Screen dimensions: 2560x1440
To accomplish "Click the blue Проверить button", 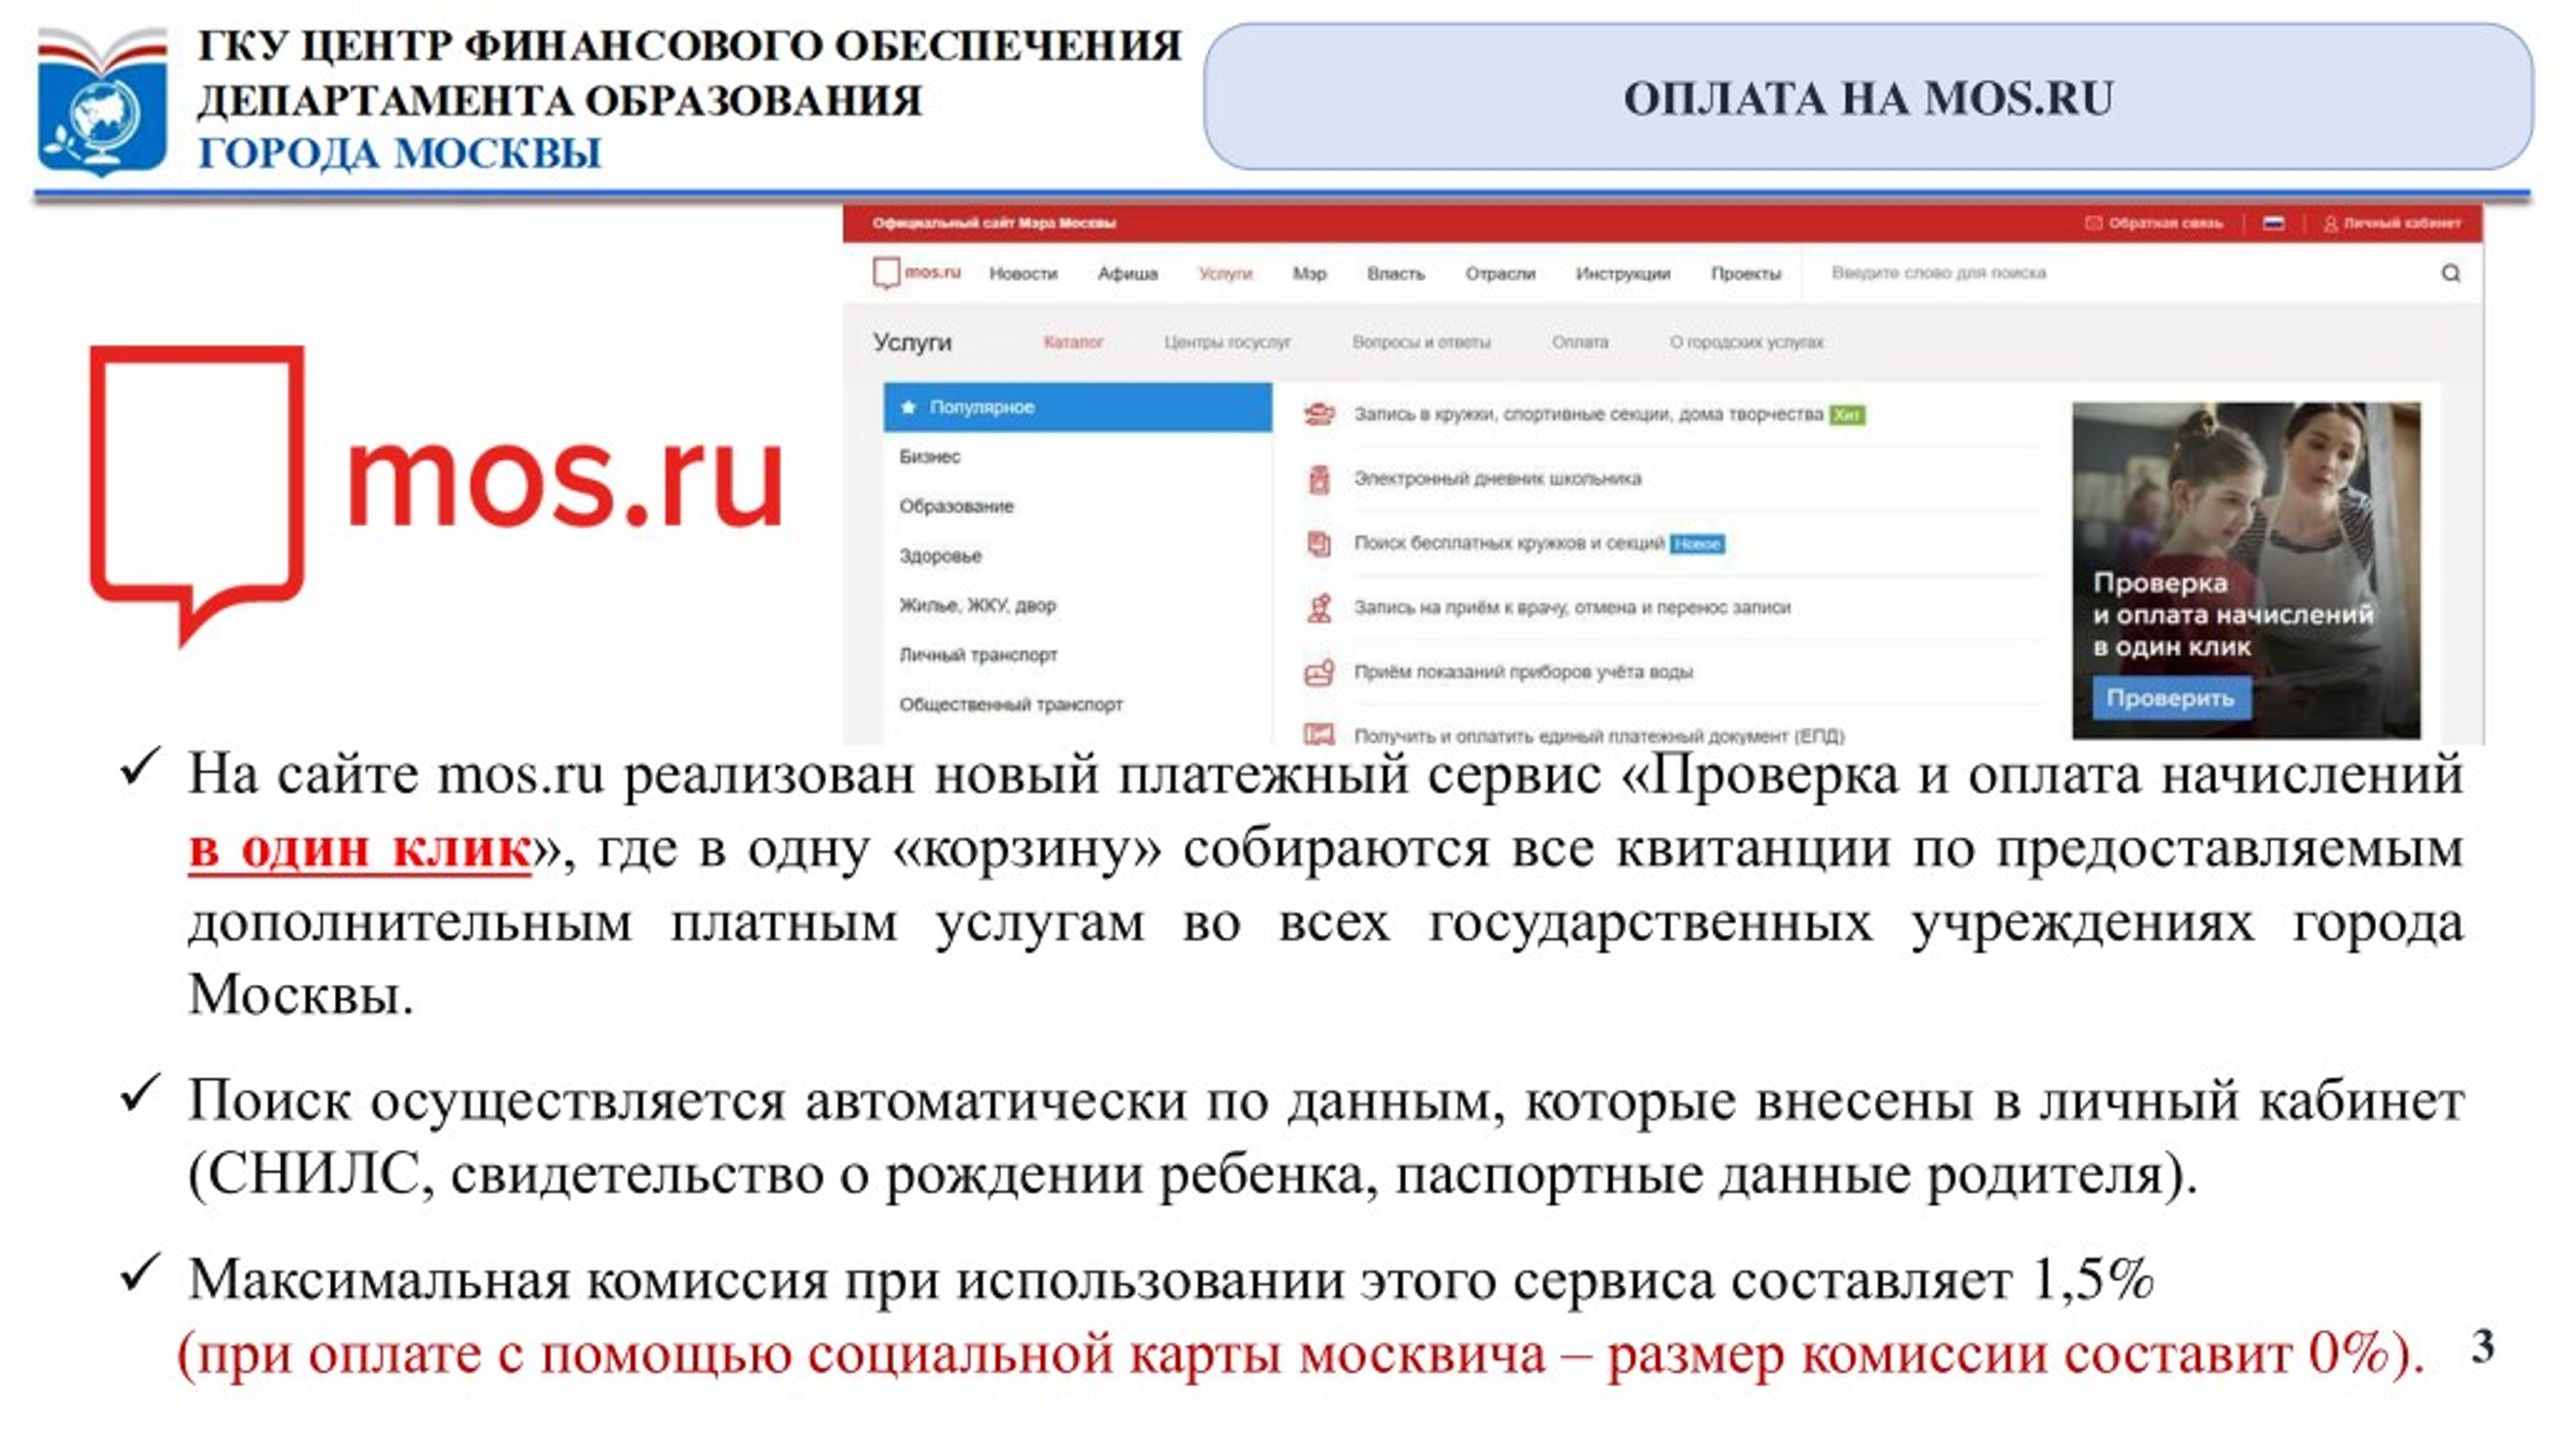I will pos(2170,698).
